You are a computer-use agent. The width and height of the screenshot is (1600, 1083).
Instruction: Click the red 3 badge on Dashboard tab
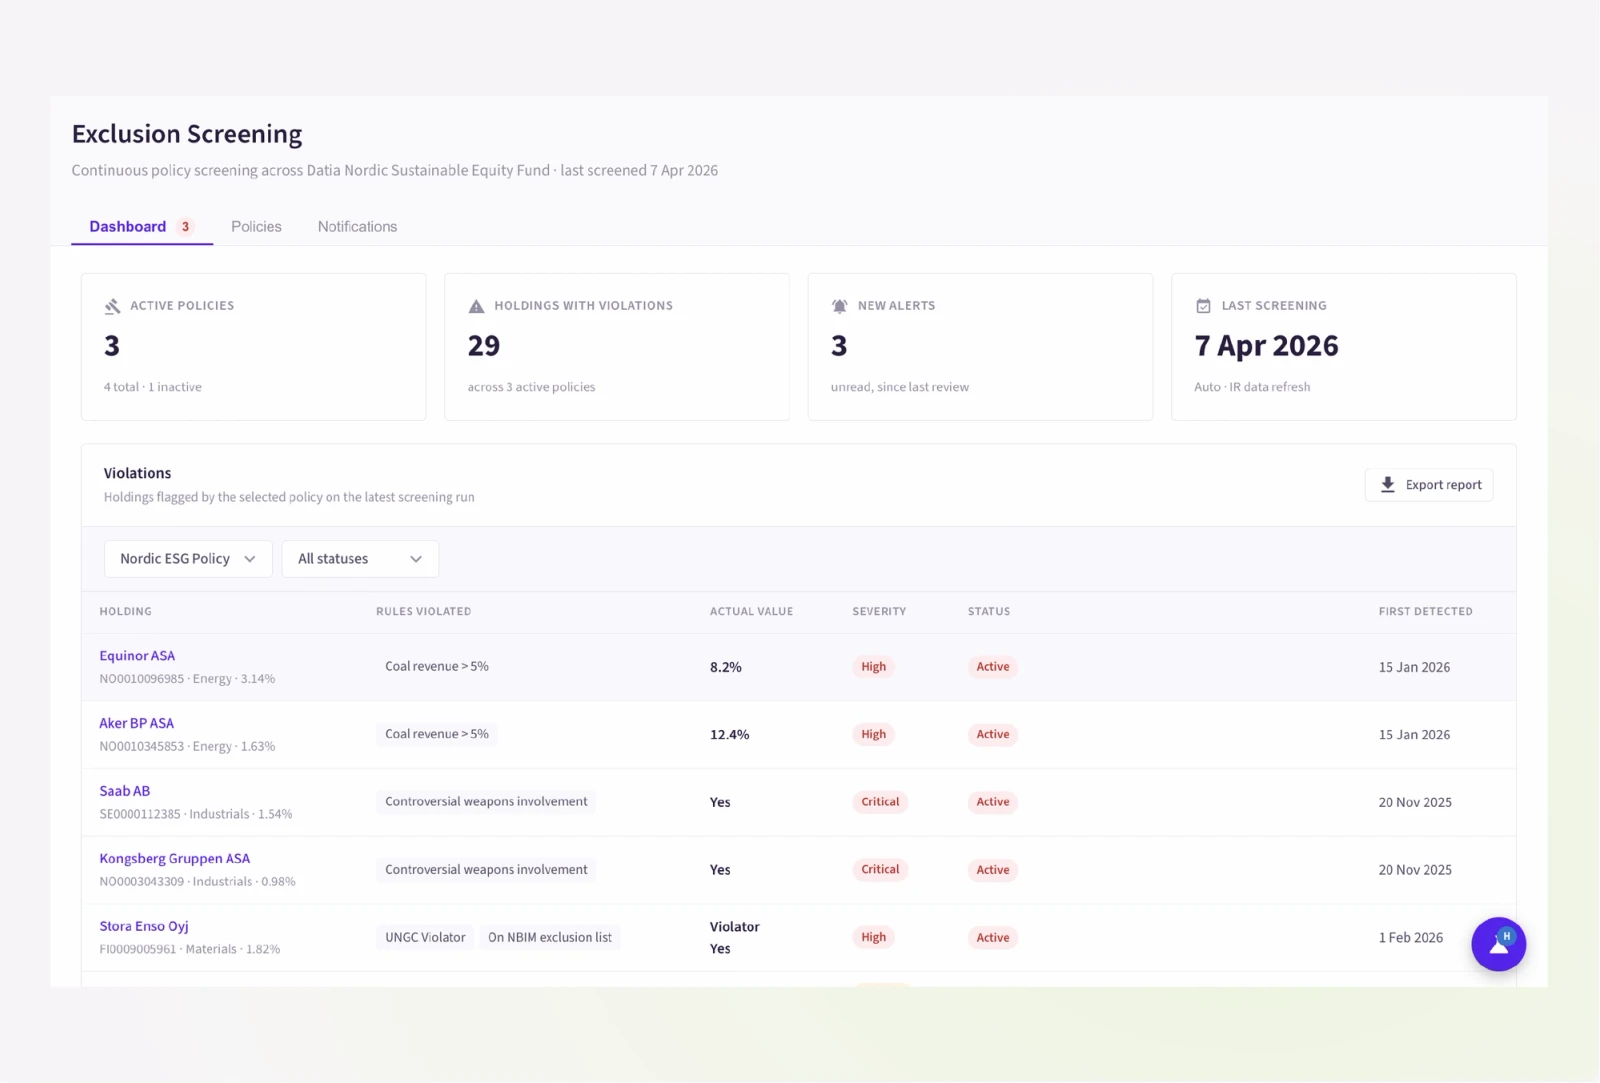[x=185, y=227]
